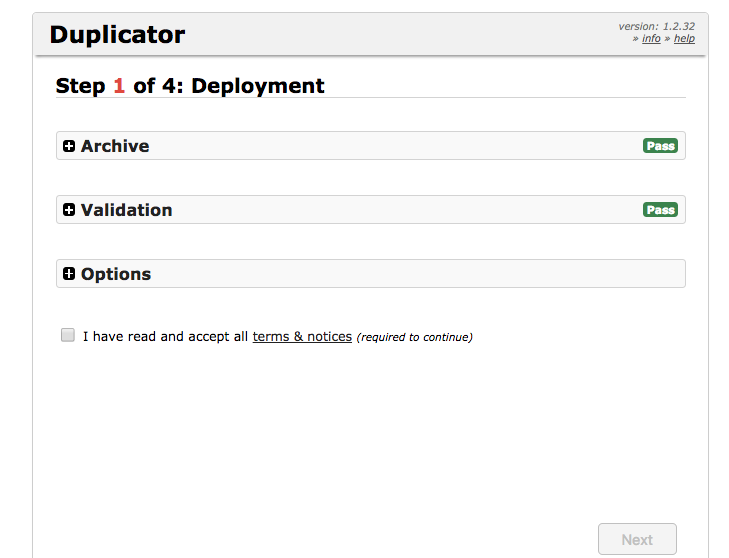Open the terms & notices link
Screen dimensions: 729x558
(302, 337)
